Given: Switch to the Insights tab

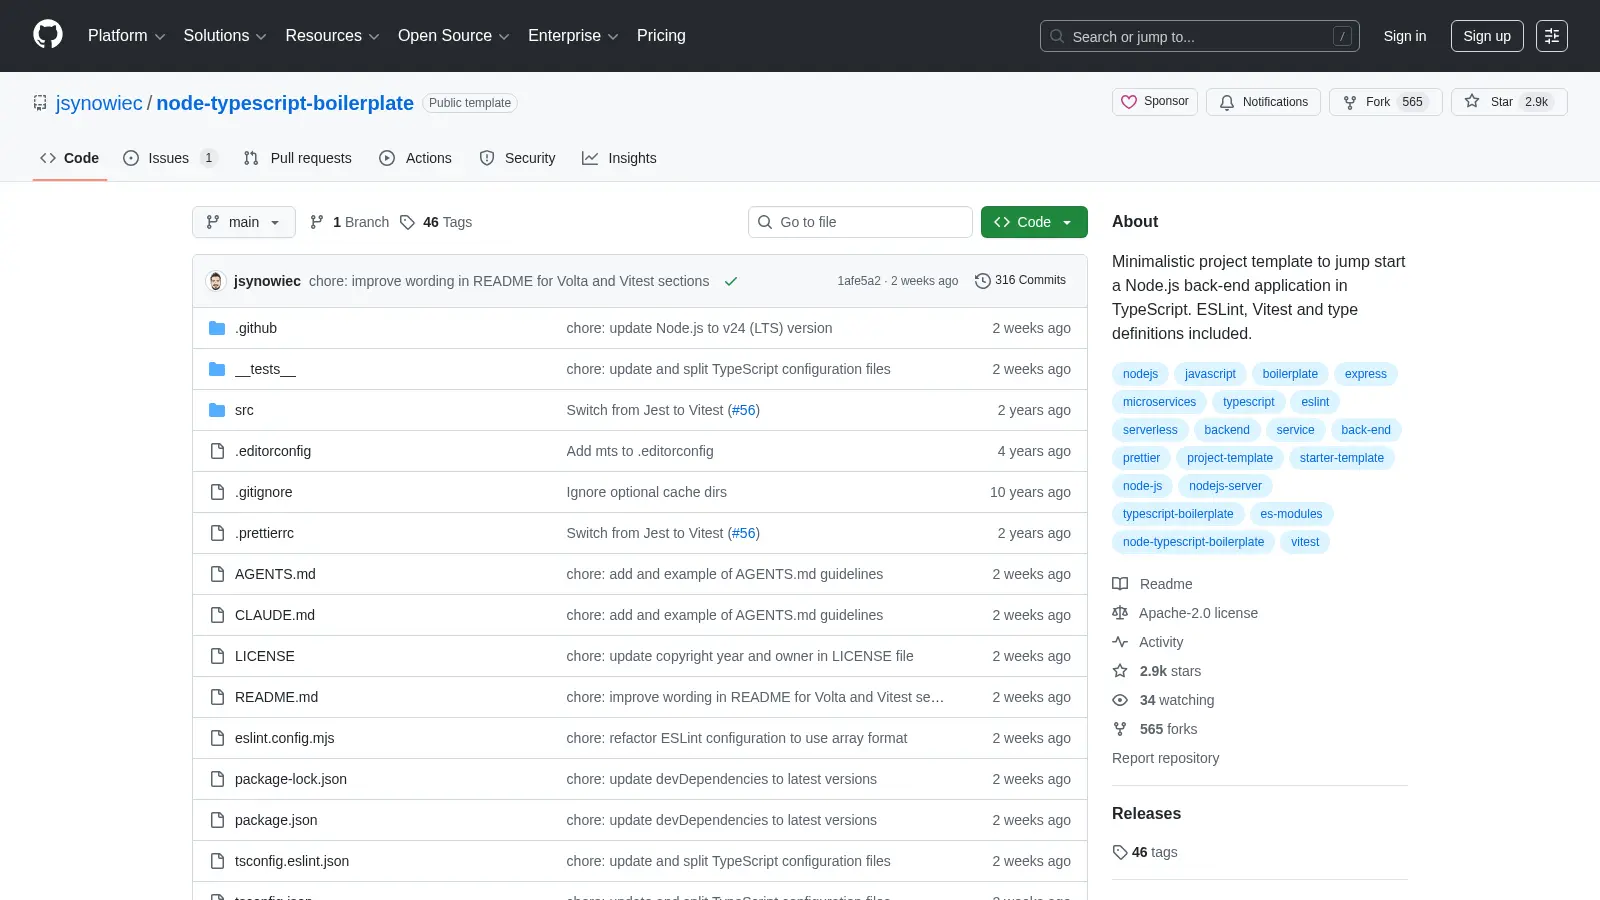Looking at the screenshot, I should (619, 158).
